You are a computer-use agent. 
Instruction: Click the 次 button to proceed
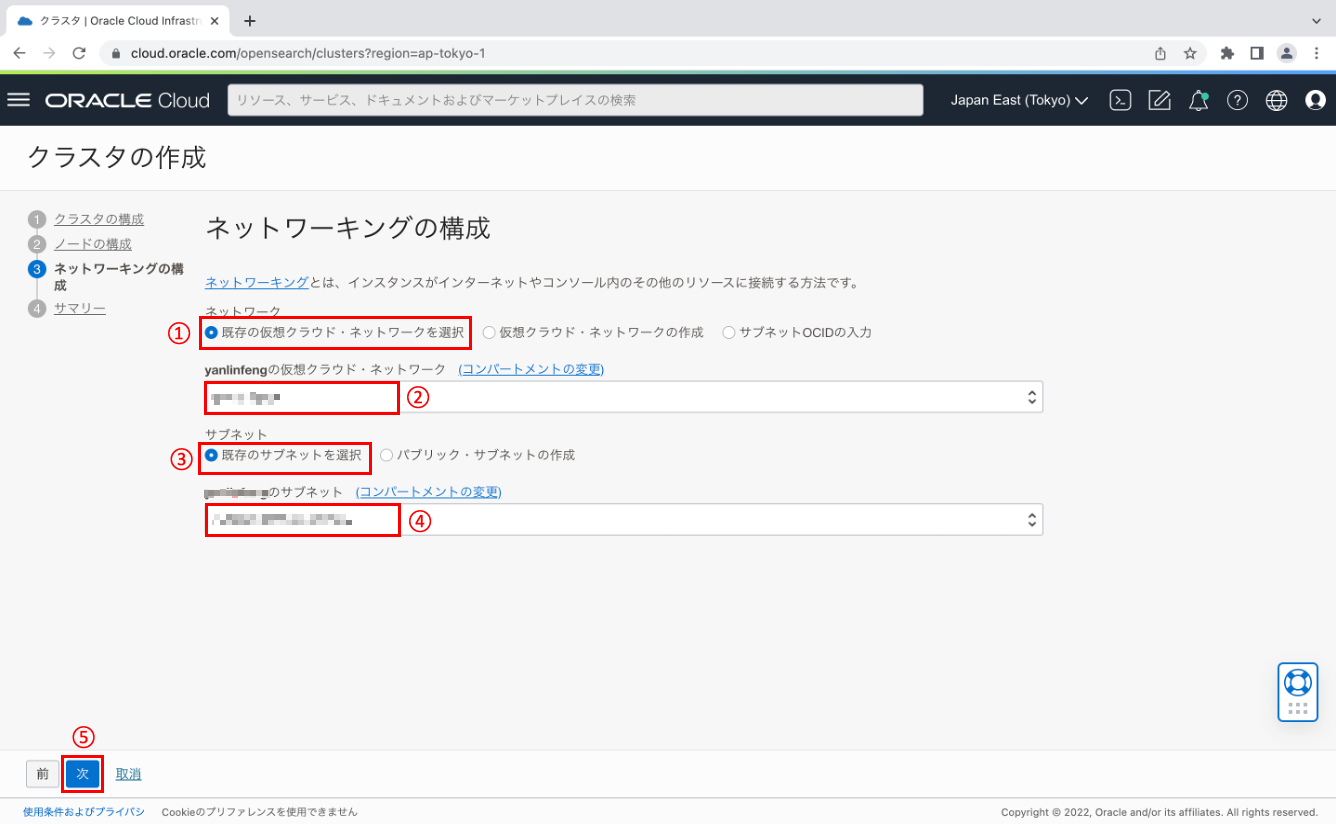coord(83,773)
